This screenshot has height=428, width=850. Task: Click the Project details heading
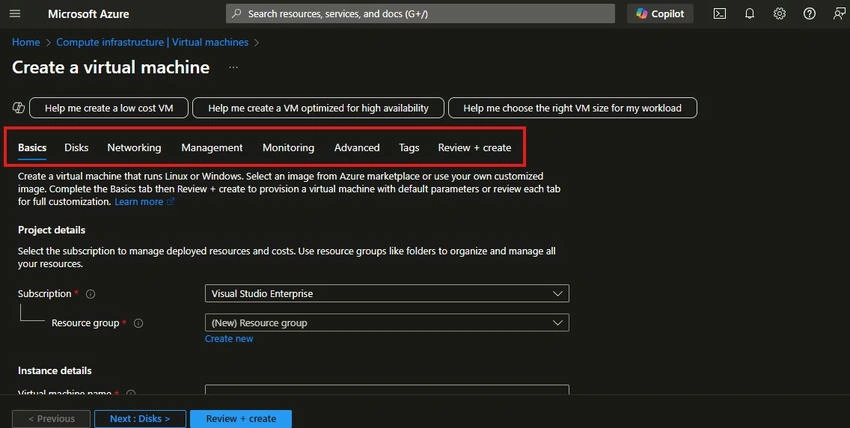(x=51, y=230)
